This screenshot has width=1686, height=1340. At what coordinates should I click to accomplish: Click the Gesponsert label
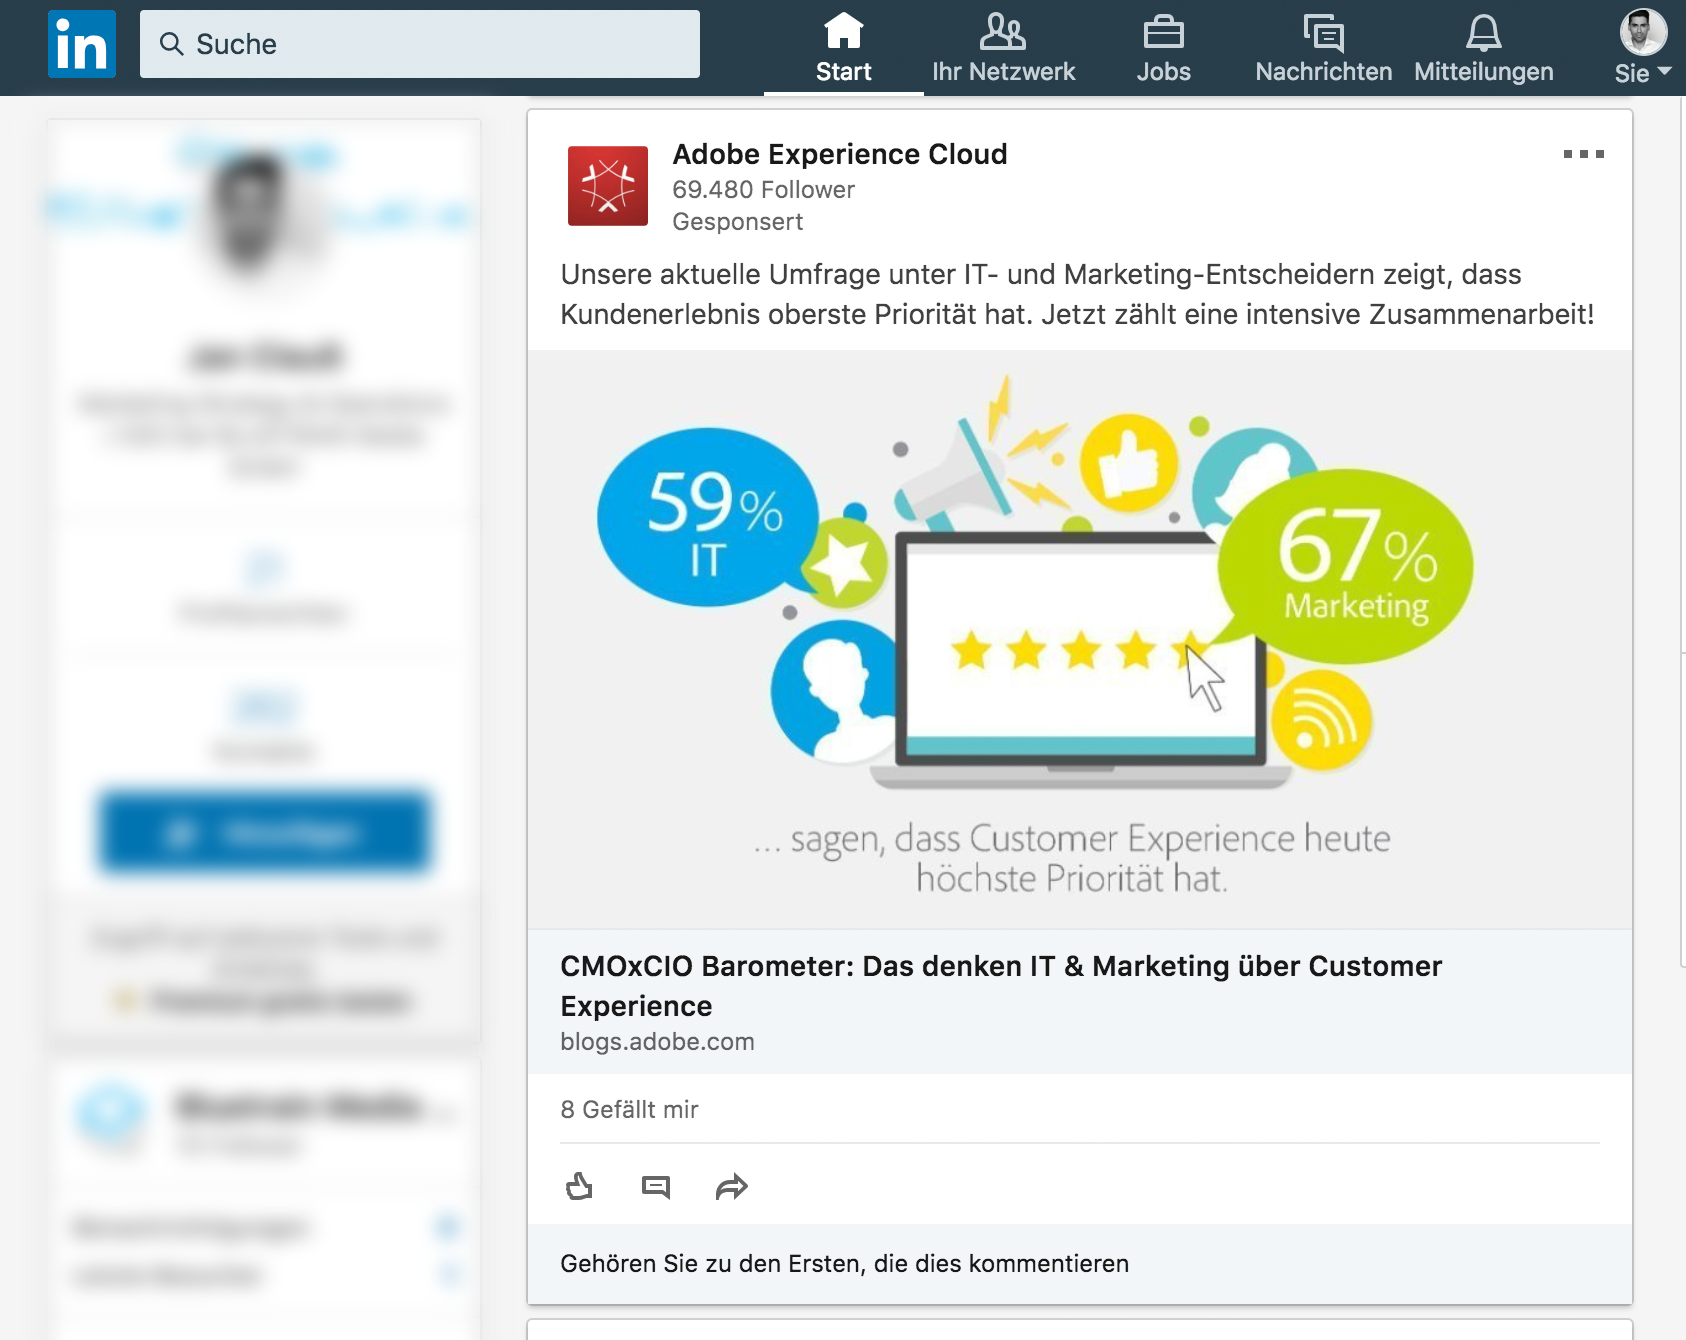pyautogui.click(x=737, y=222)
